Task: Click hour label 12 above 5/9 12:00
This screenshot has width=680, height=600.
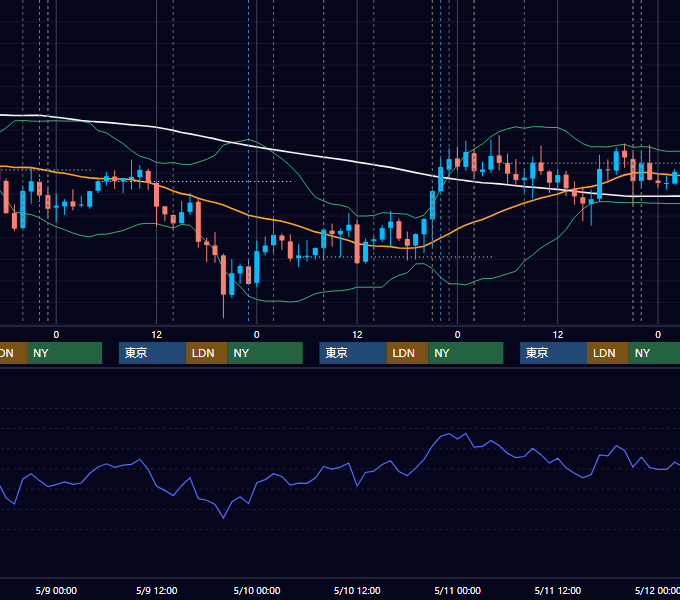Action: point(157,335)
